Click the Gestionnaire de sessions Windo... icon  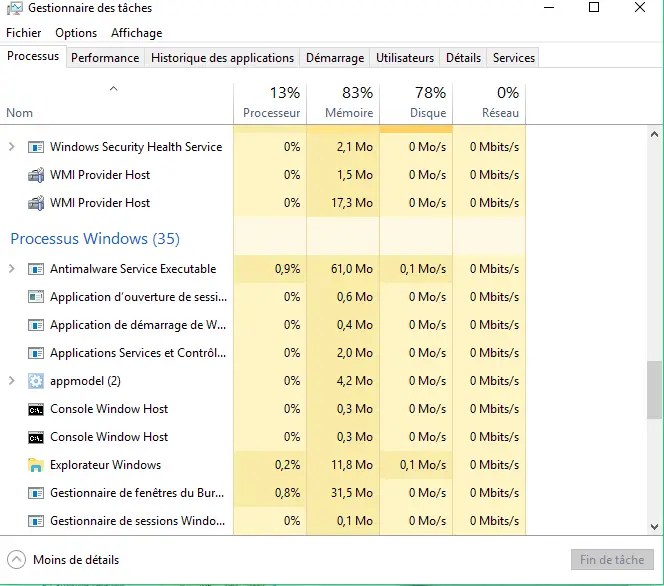36,521
